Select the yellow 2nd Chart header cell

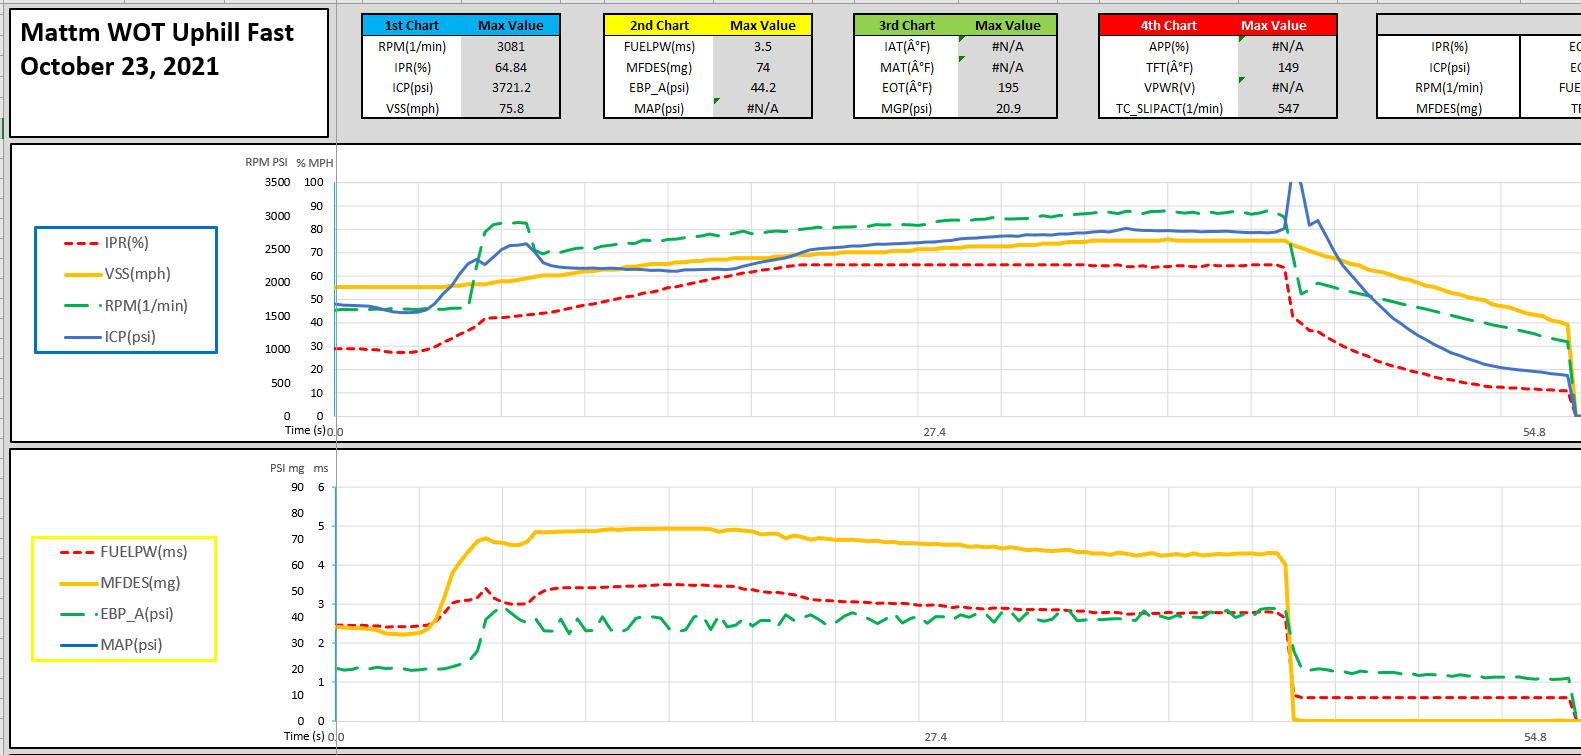point(659,25)
